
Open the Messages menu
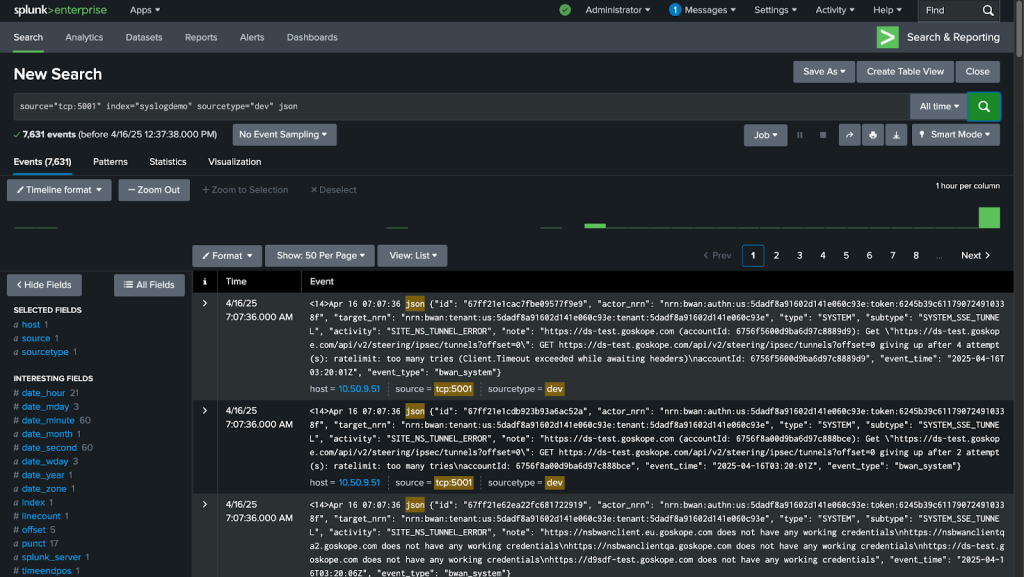(x=710, y=10)
